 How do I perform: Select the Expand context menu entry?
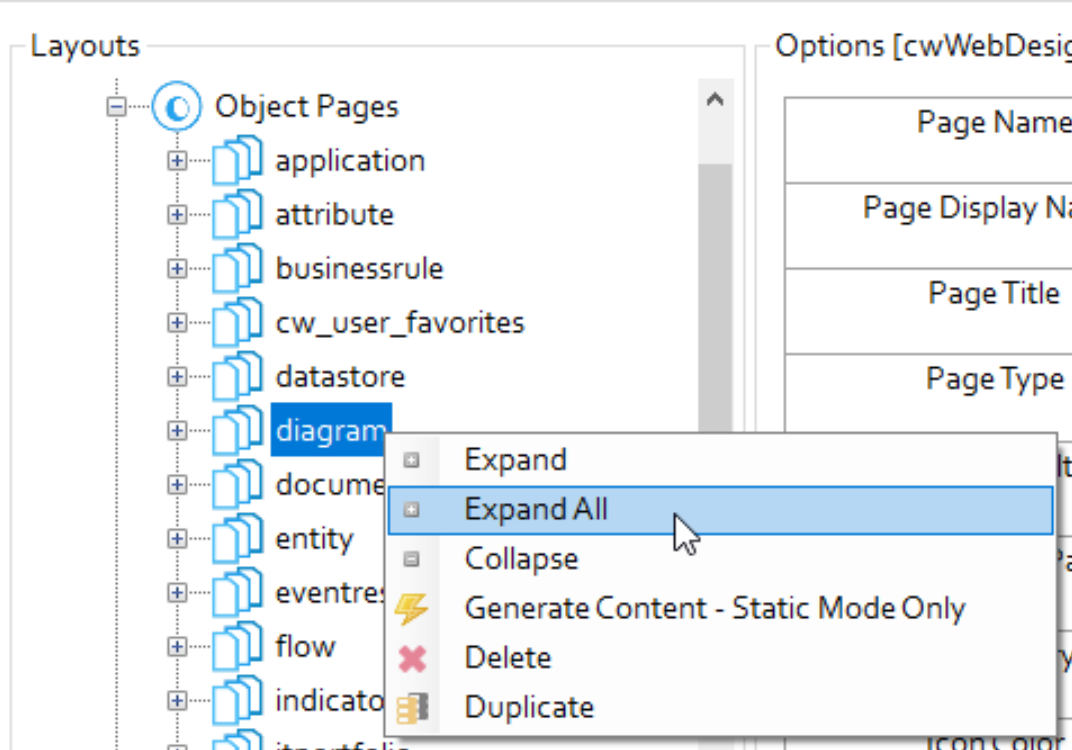tap(515, 460)
